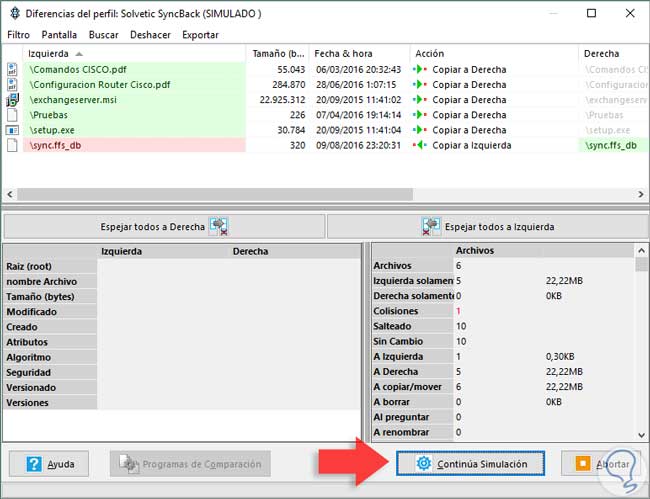
Task: Open the Pantalla menu
Action: tap(59, 35)
